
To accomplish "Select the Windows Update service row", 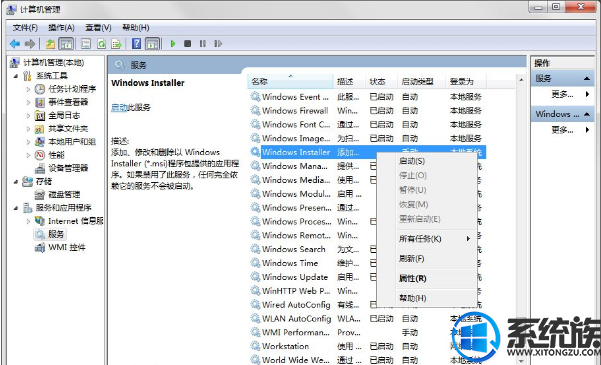I will tap(313, 277).
